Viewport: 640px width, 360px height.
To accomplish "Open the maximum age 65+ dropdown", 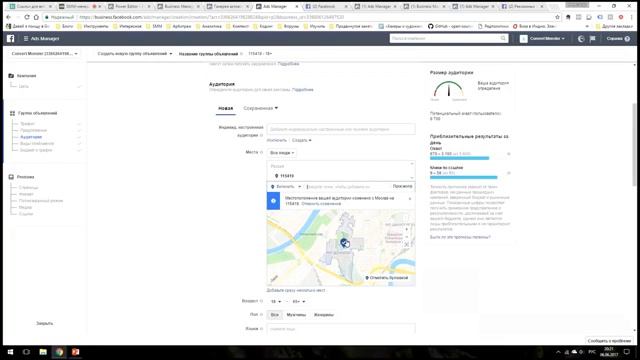I will coord(298,301).
